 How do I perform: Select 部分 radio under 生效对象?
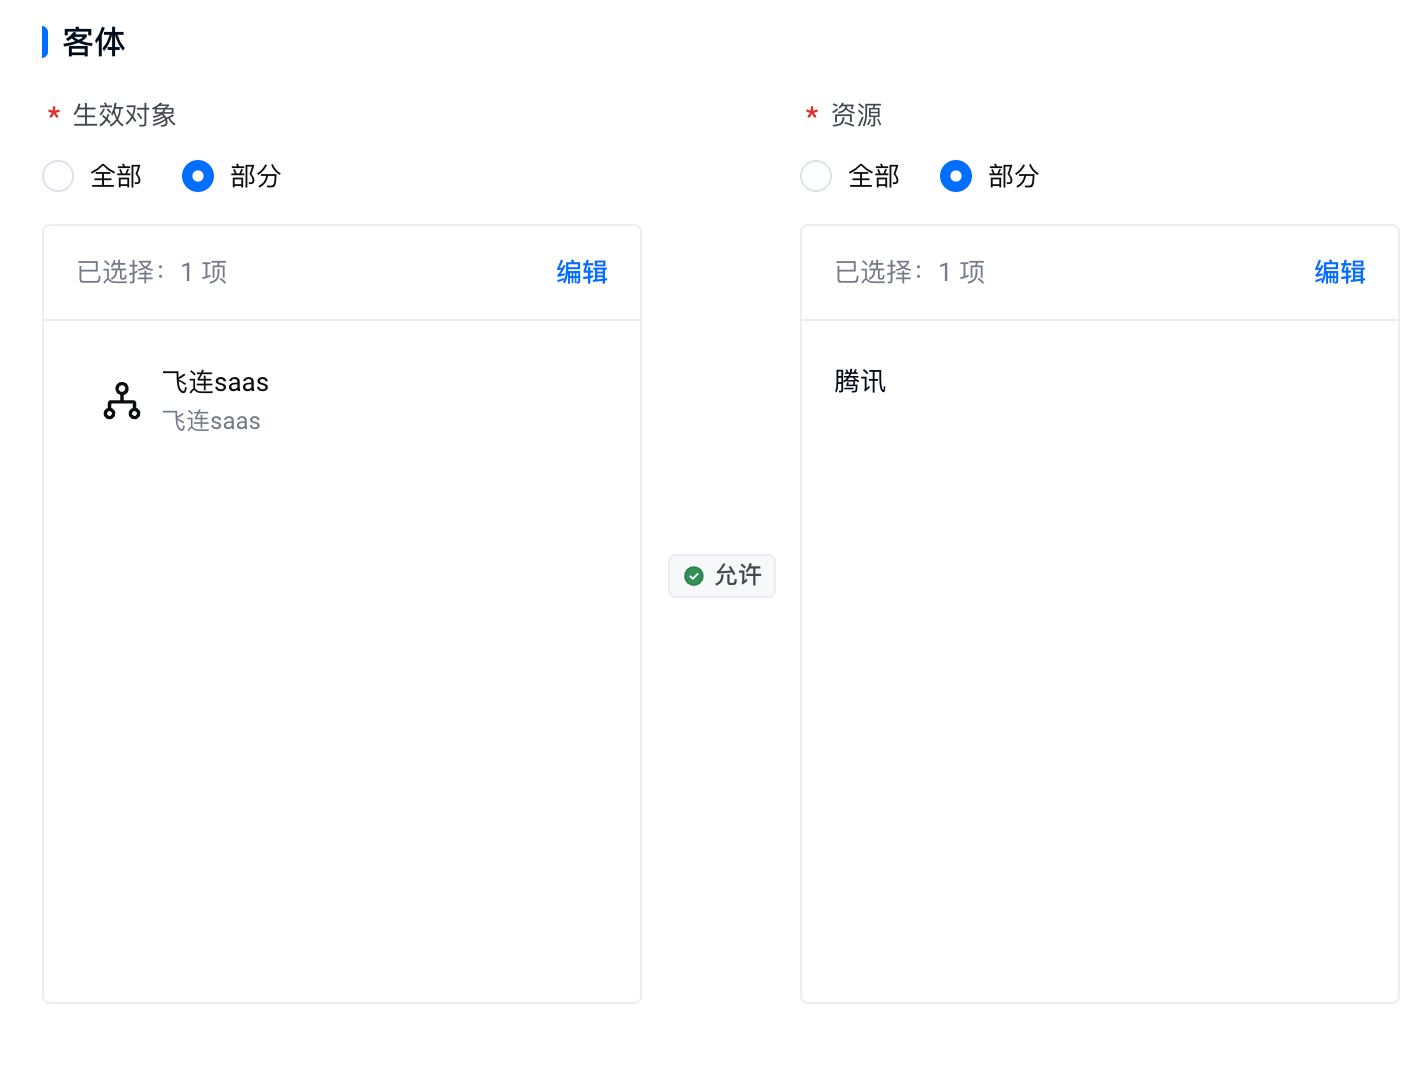(198, 176)
